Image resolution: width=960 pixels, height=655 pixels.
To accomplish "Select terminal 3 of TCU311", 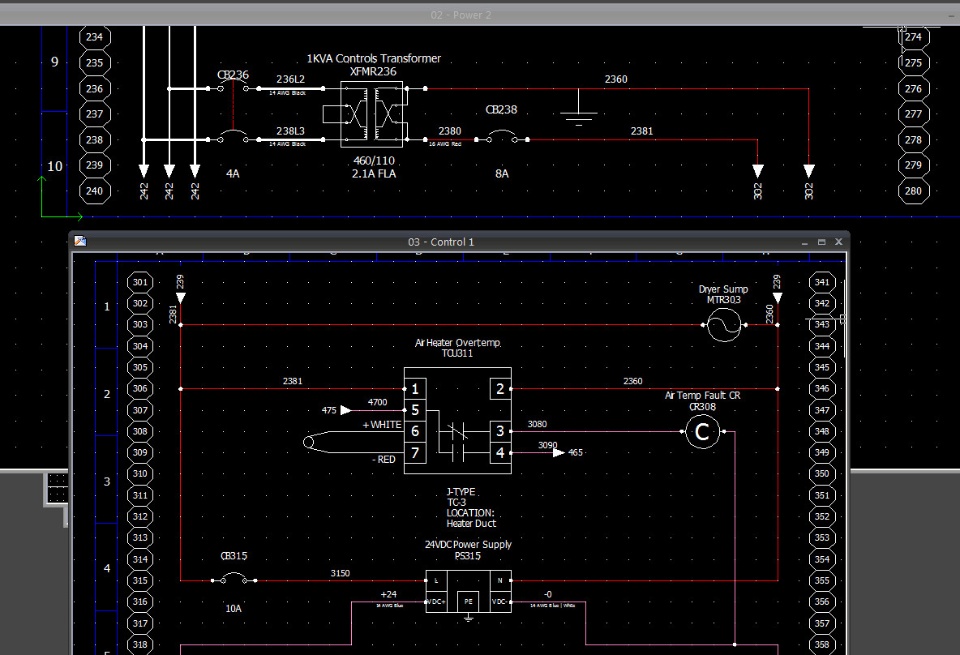I will point(500,432).
